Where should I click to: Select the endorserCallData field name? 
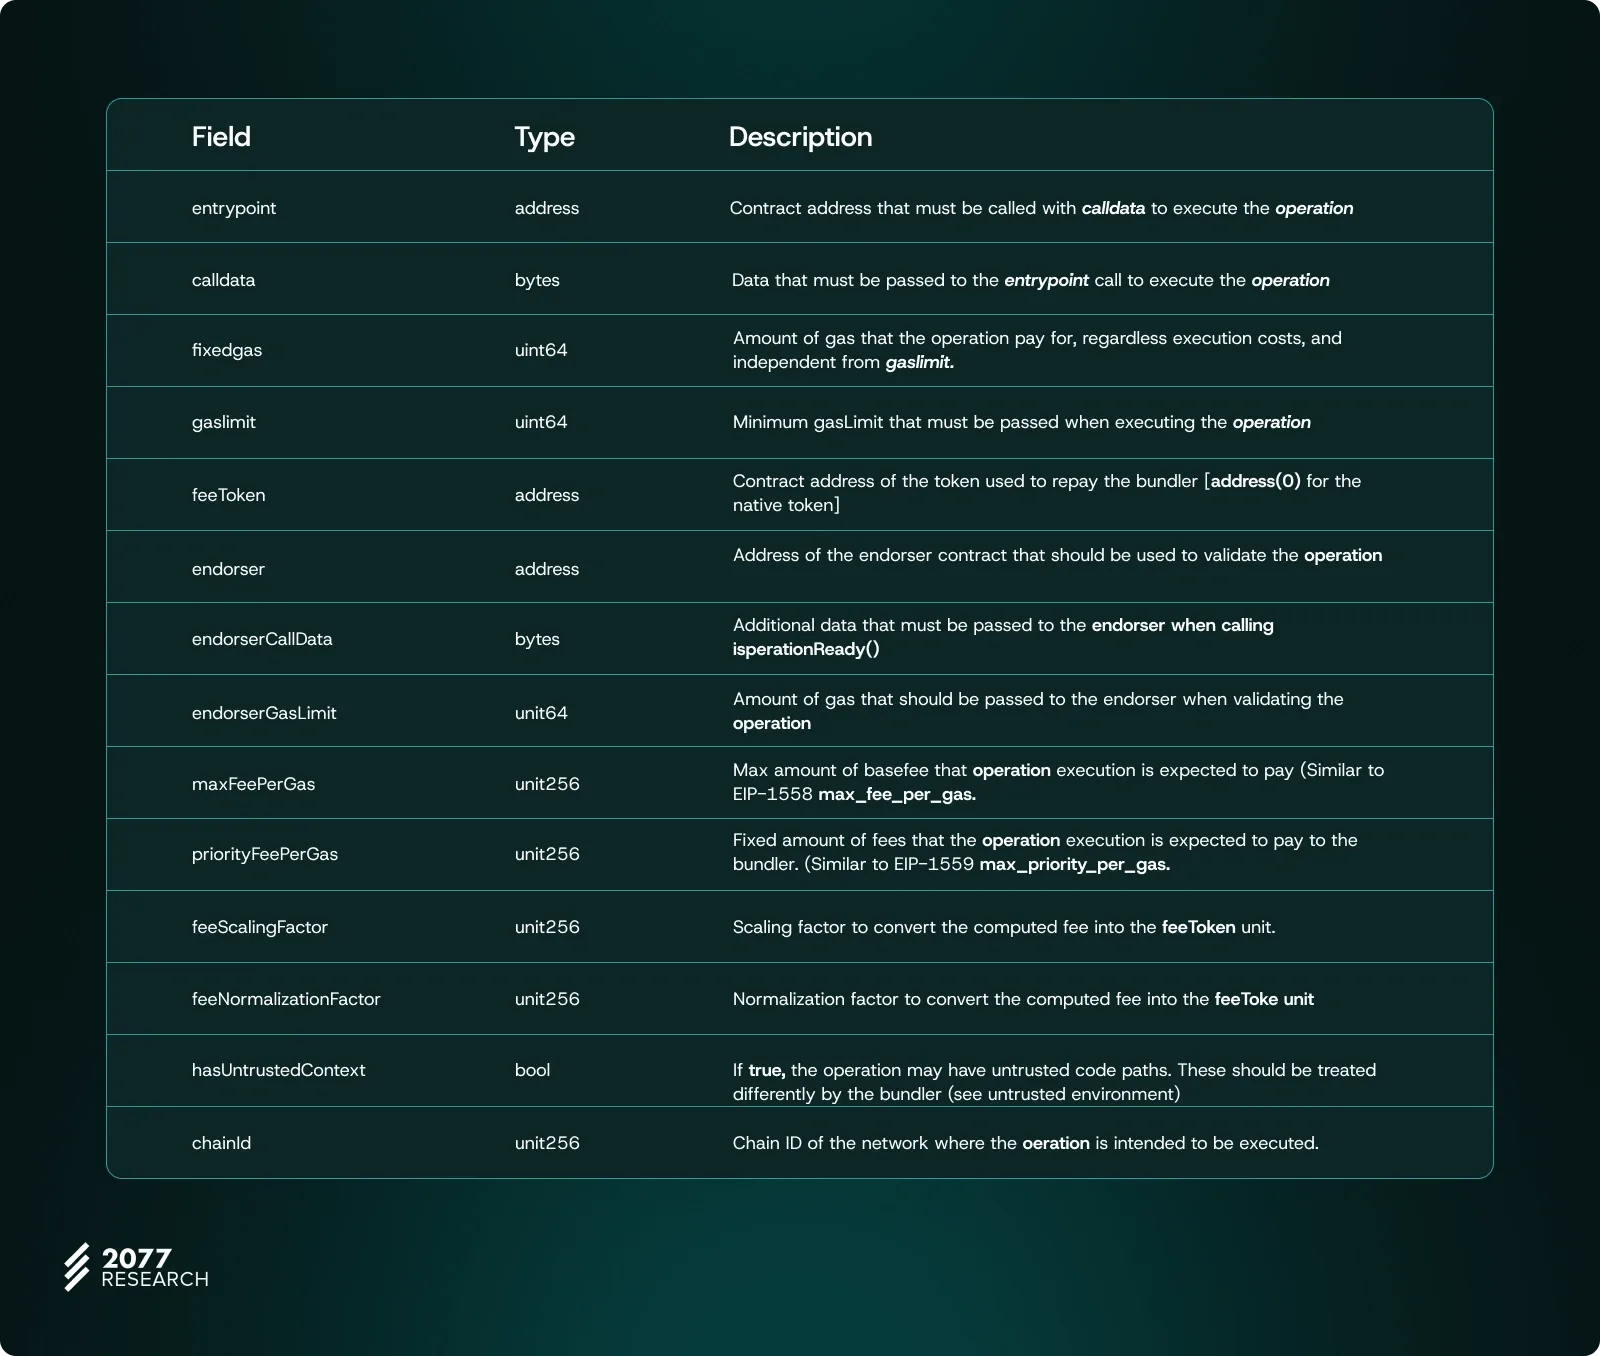(262, 639)
